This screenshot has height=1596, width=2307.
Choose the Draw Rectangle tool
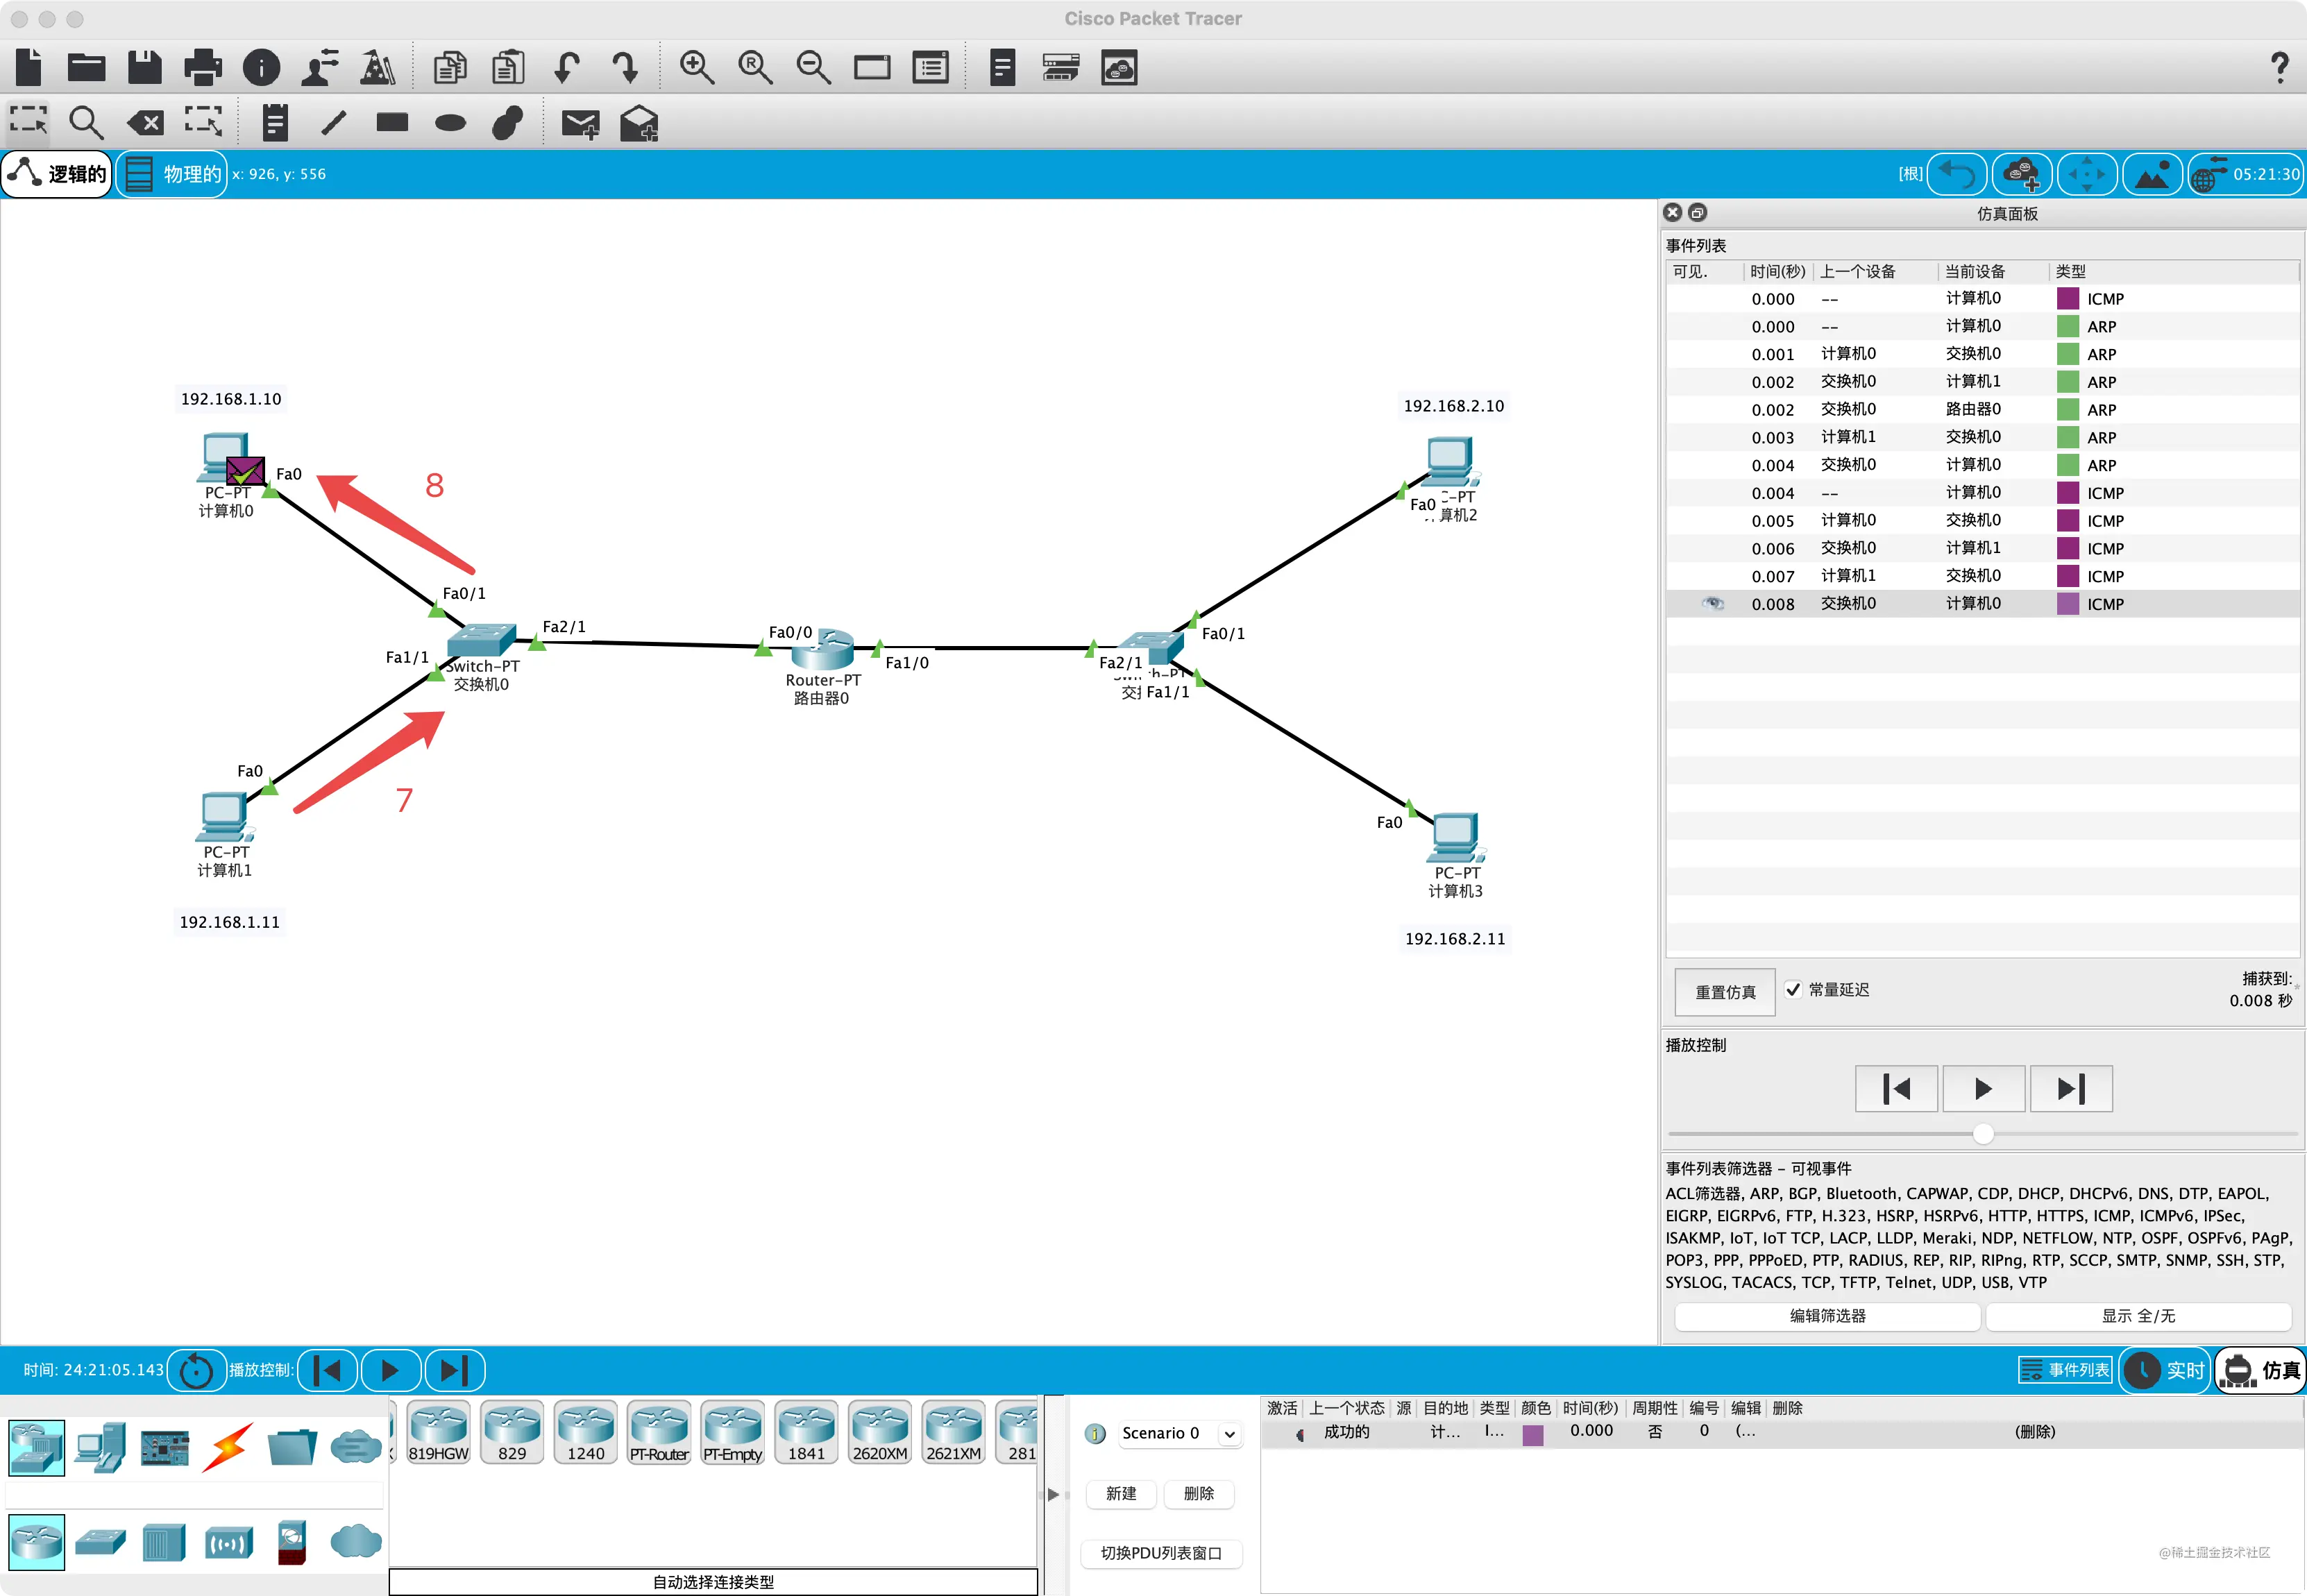(392, 122)
